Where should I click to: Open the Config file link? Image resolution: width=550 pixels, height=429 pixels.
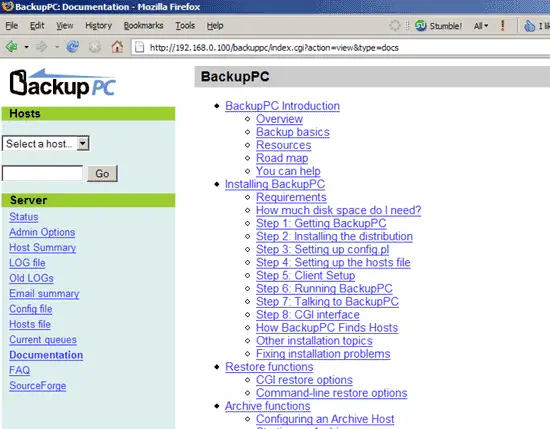point(31,309)
